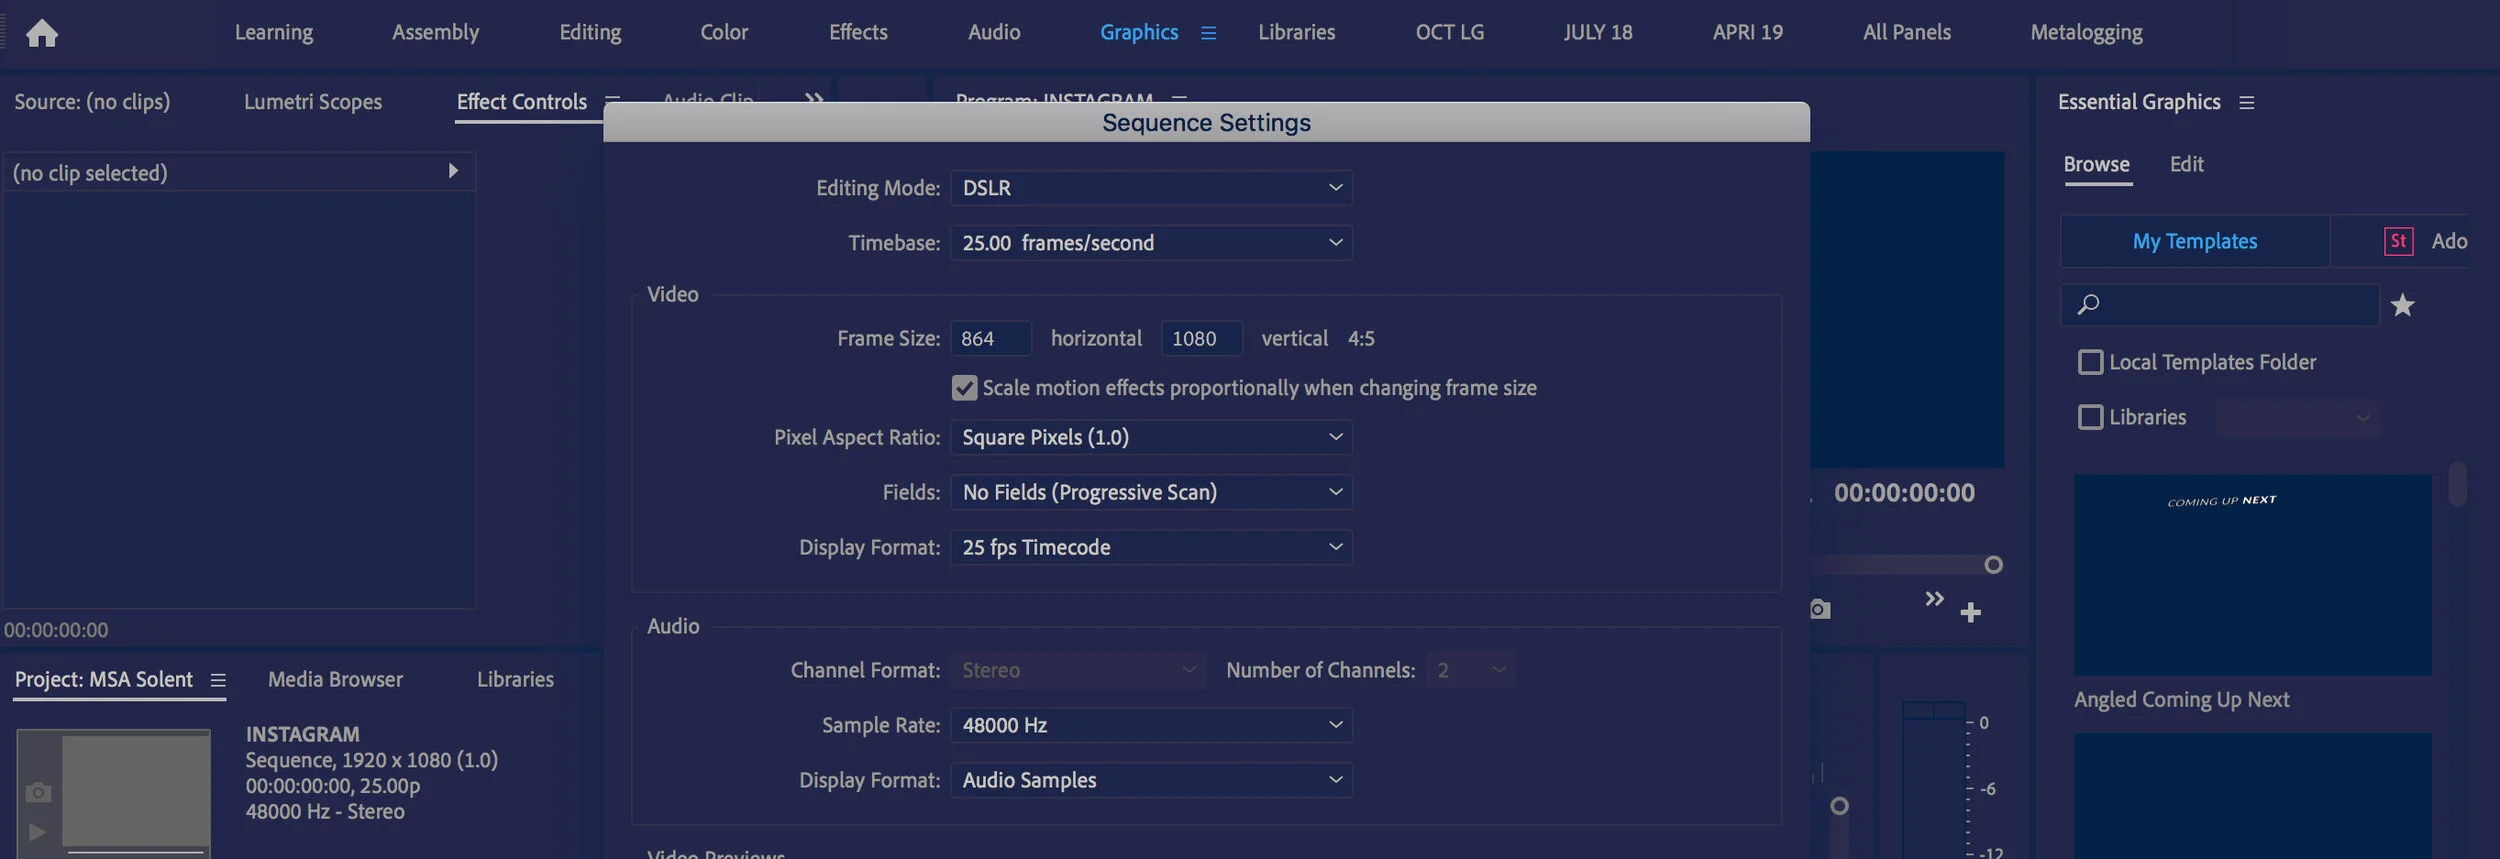The width and height of the screenshot is (2500, 859).
Task: Click the horizontal frame size field 864
Action: pos(990,338)
